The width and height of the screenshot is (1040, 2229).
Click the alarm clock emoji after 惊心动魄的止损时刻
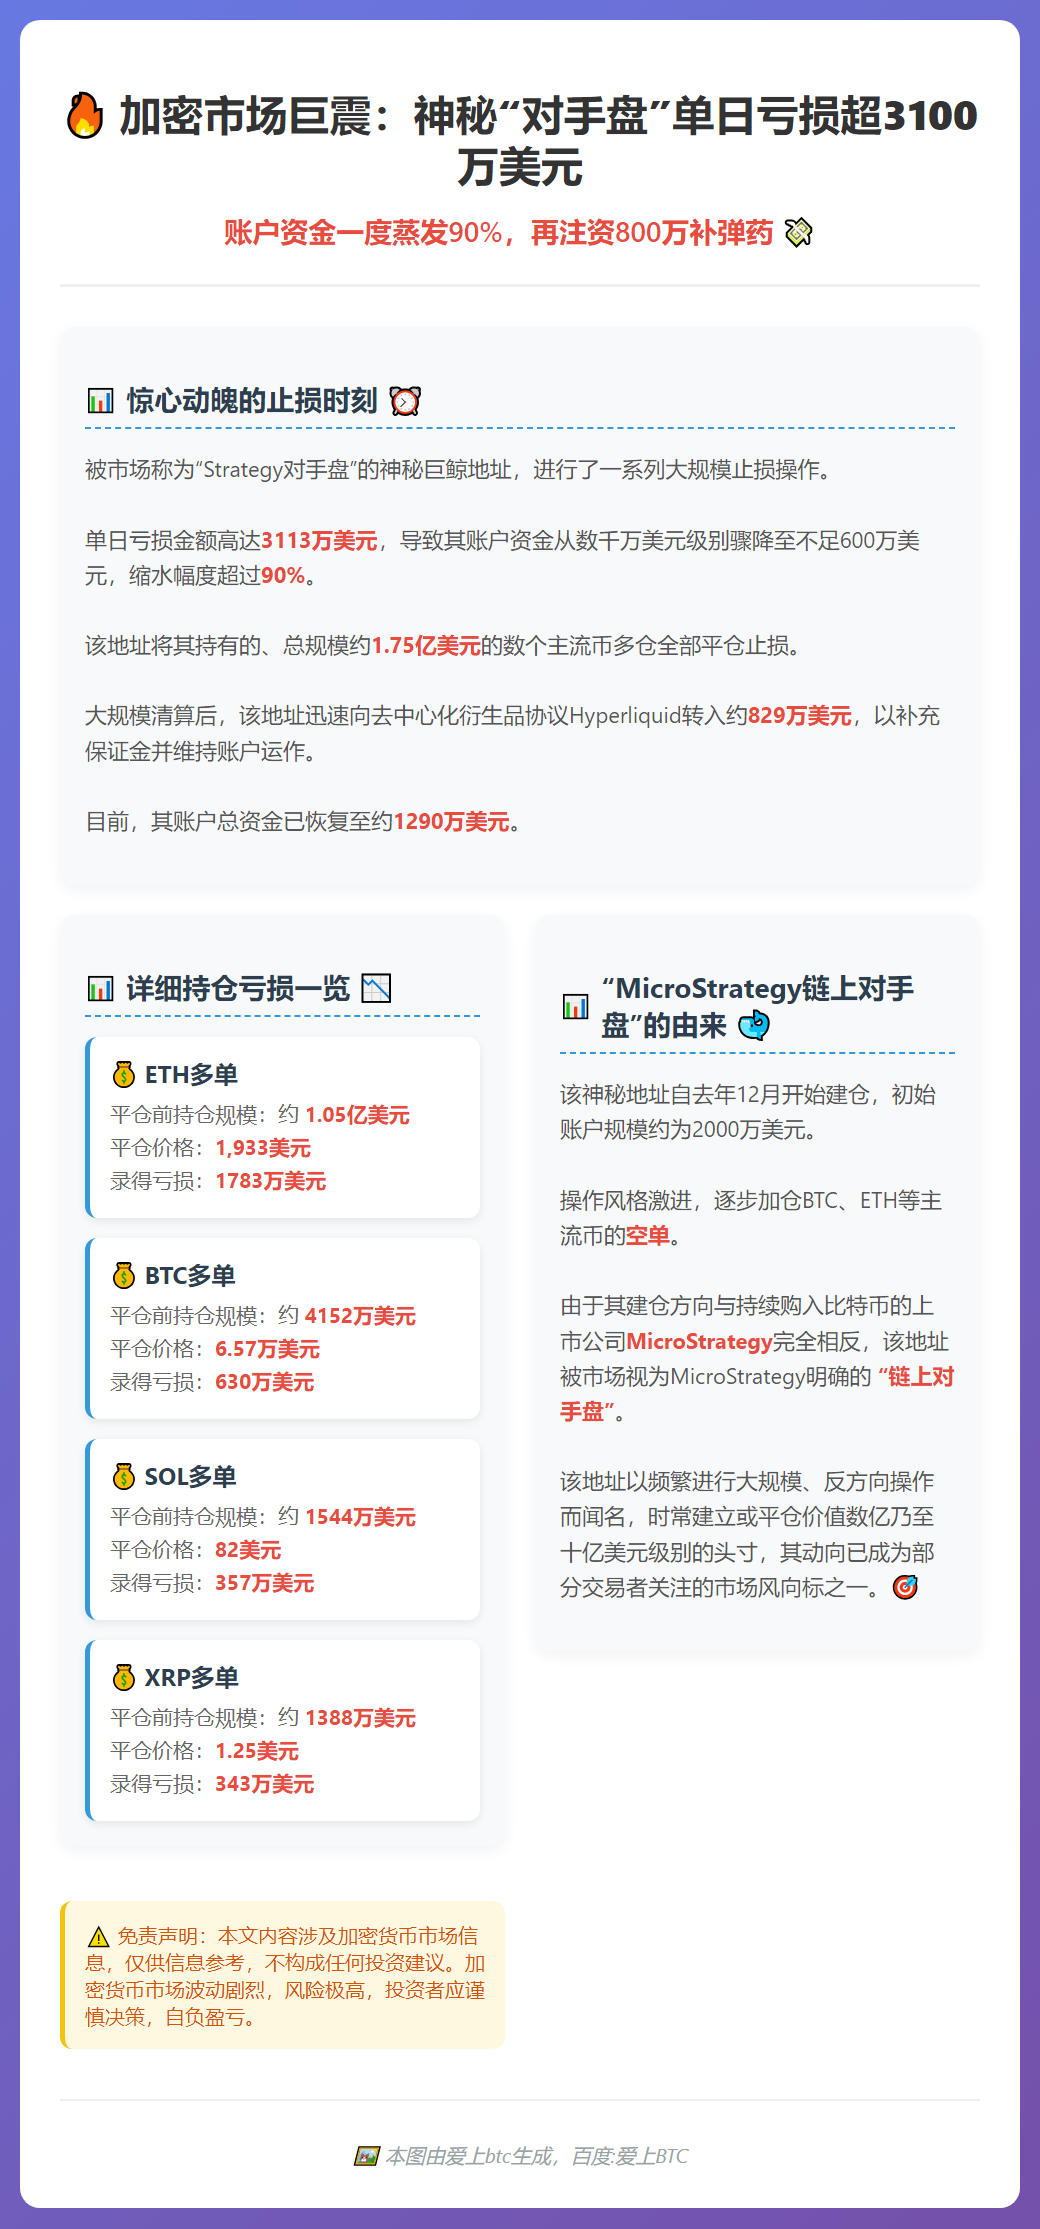405,401
